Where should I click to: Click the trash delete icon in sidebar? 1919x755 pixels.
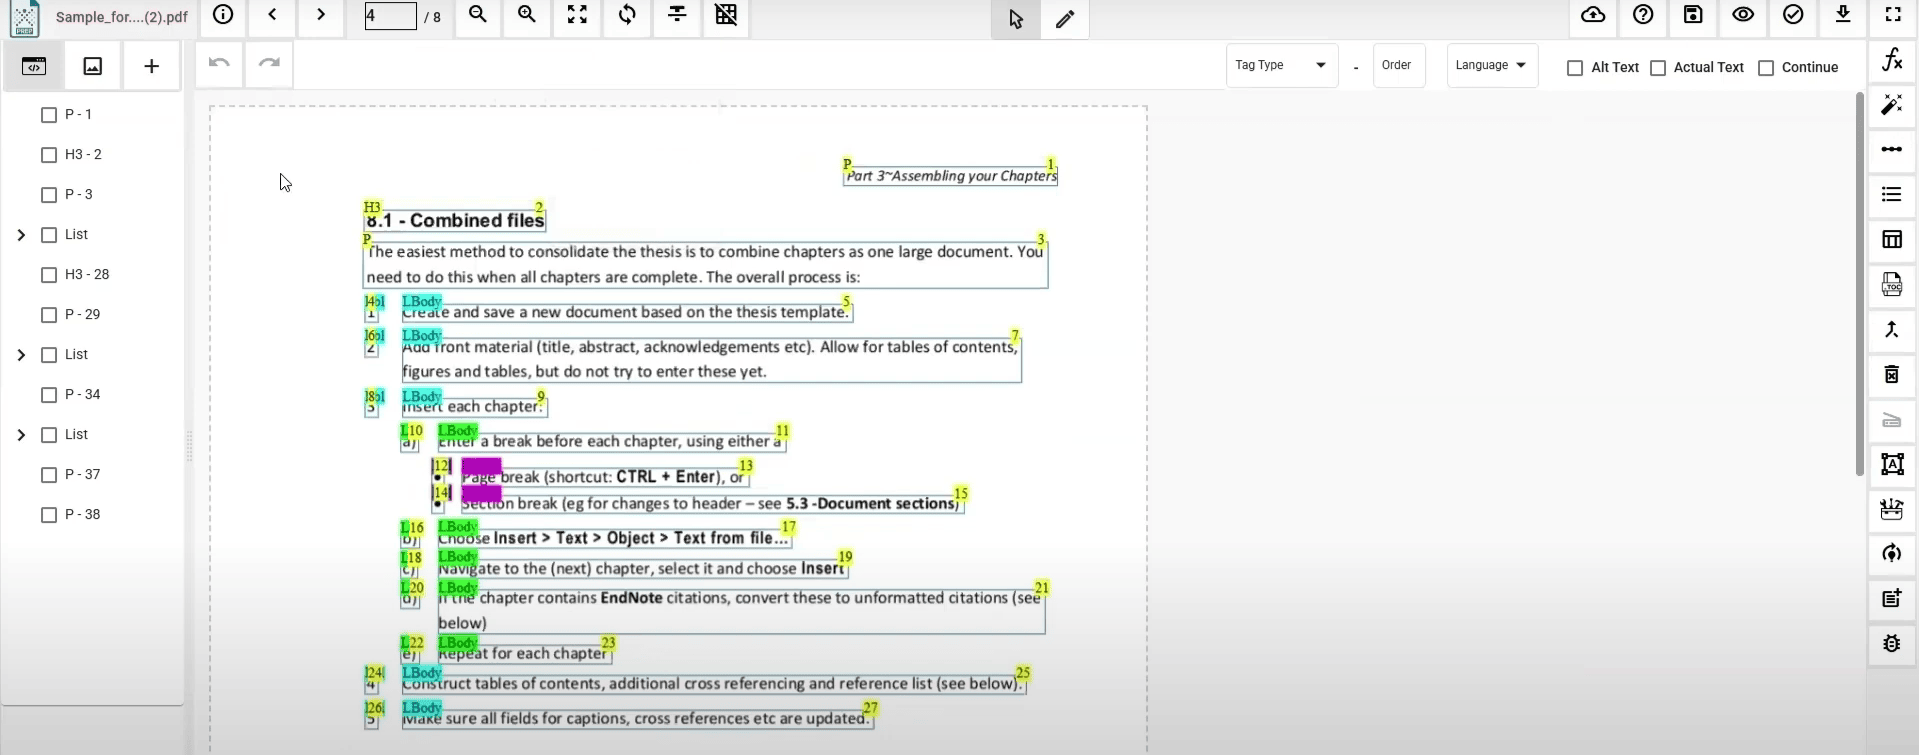tap(1892, 374)
